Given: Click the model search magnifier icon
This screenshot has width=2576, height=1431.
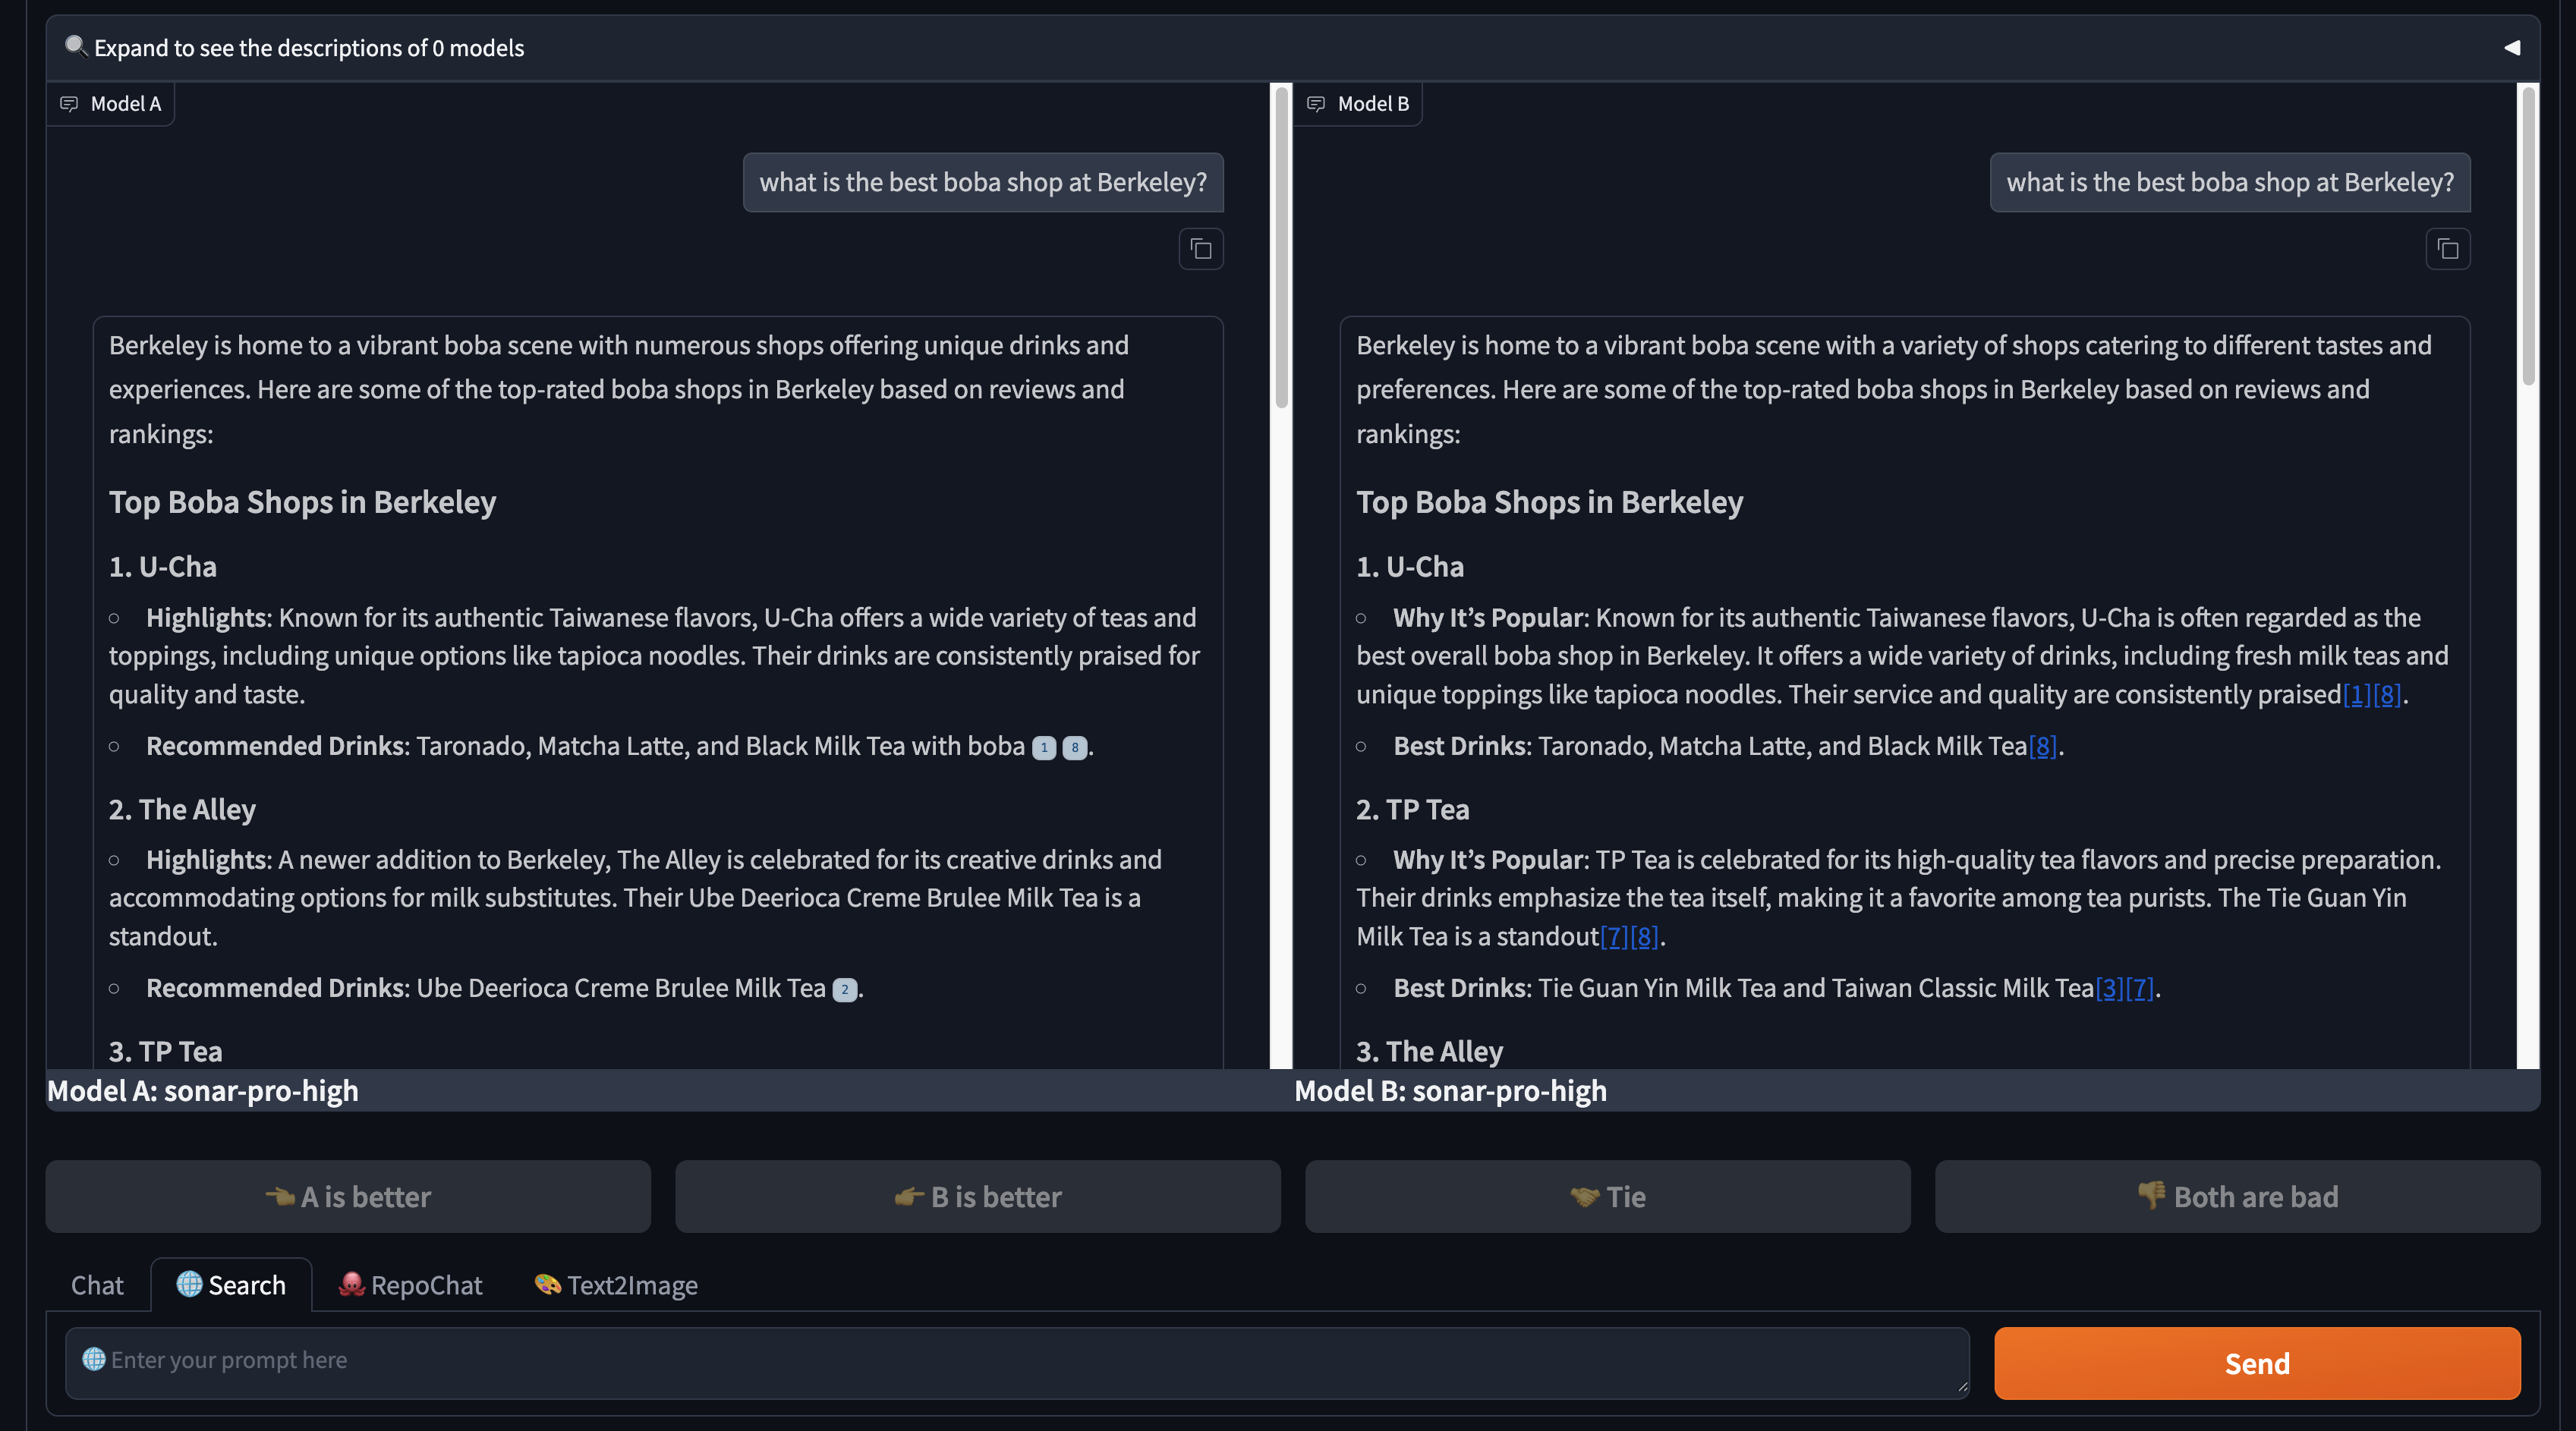Looking at the screenshot, I should click(74, 45).
